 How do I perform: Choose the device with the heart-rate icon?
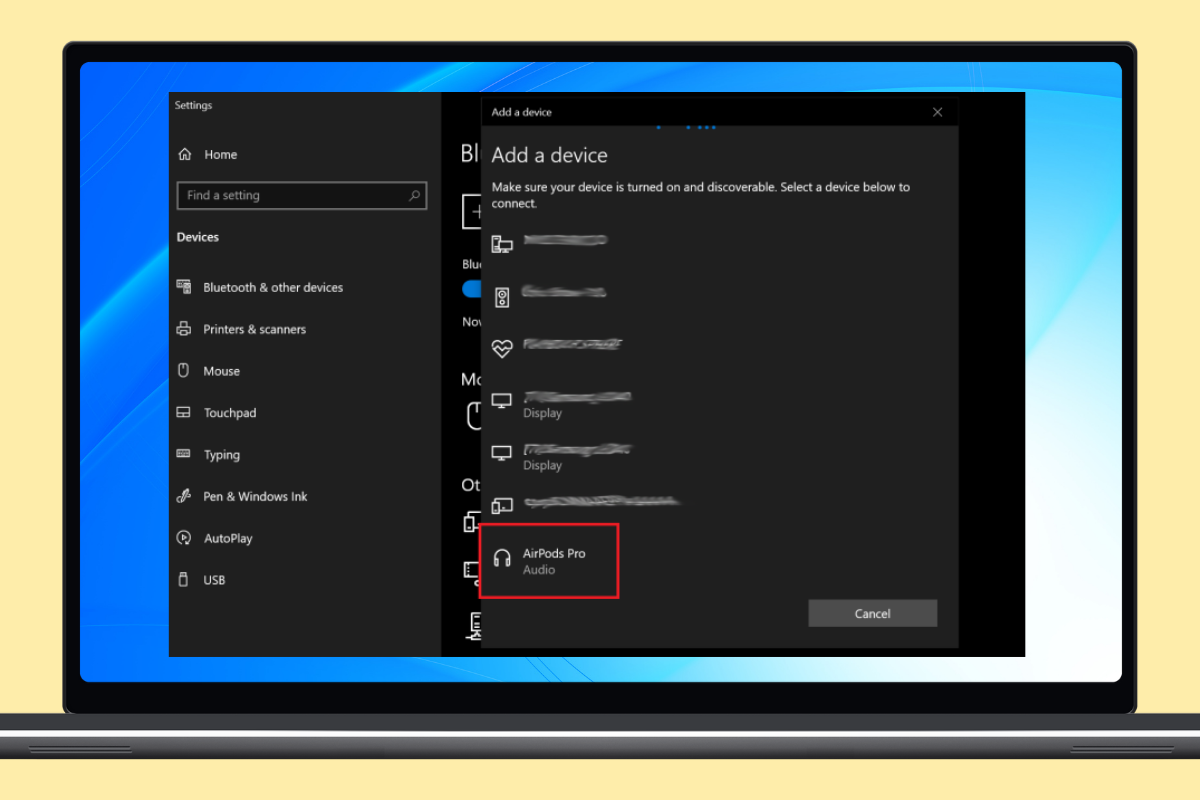tap(557, 346)
